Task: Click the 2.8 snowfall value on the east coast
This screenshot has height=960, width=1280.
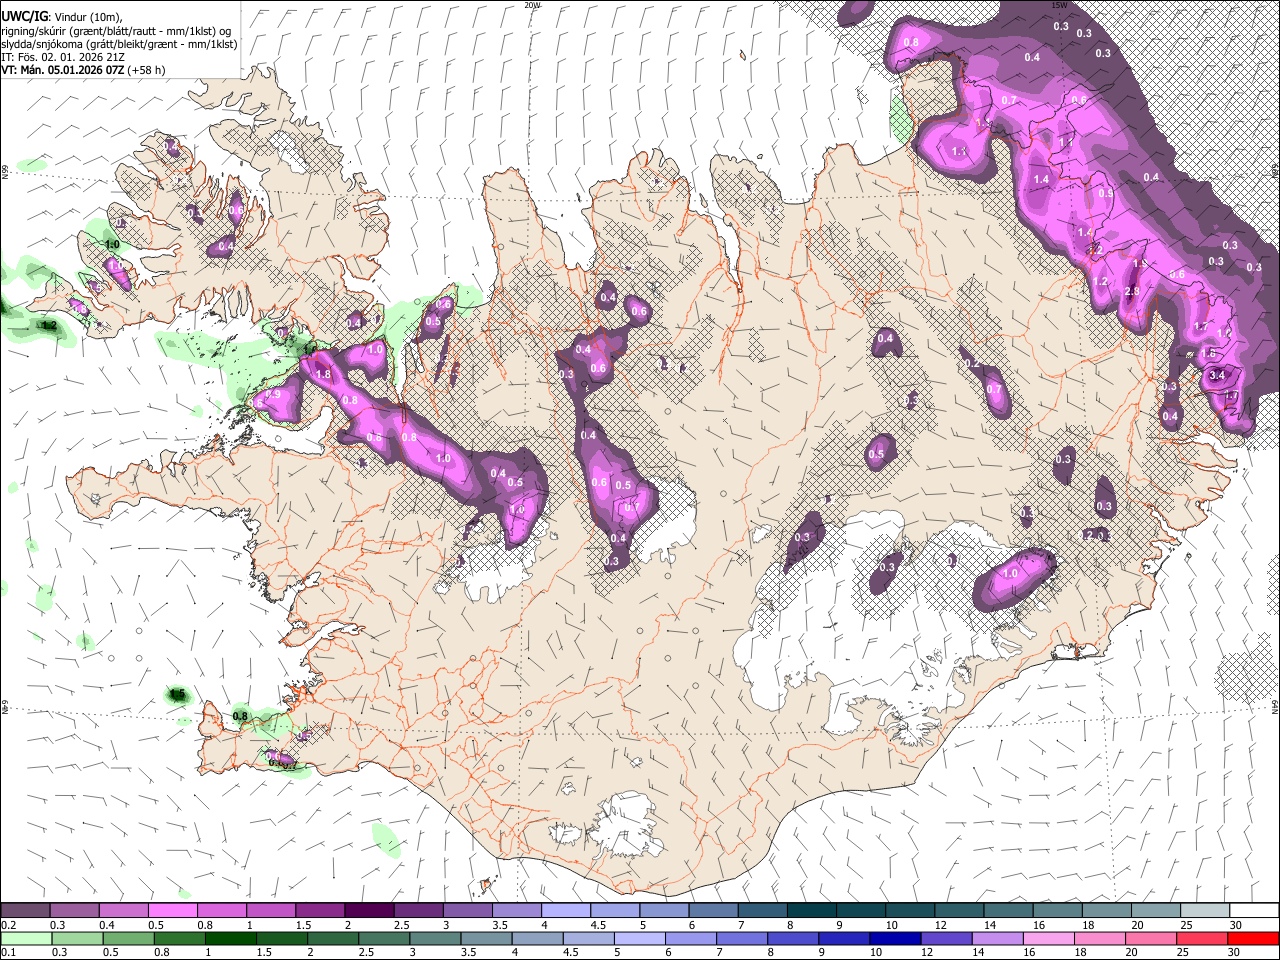Action: pos(1132,291)
